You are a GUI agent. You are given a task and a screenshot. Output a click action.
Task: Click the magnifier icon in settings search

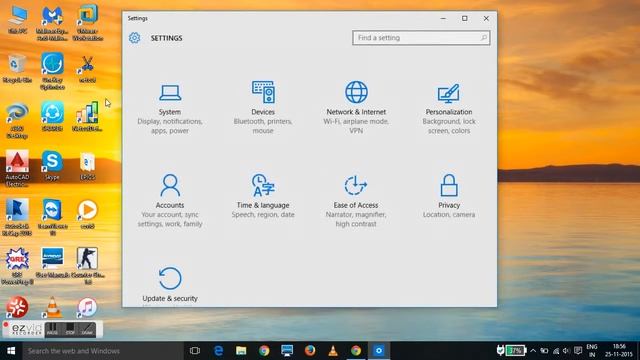coord(484,38)
